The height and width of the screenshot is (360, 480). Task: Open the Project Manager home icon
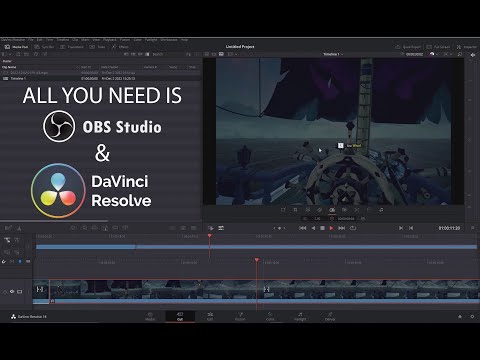(x=460, y=316)
